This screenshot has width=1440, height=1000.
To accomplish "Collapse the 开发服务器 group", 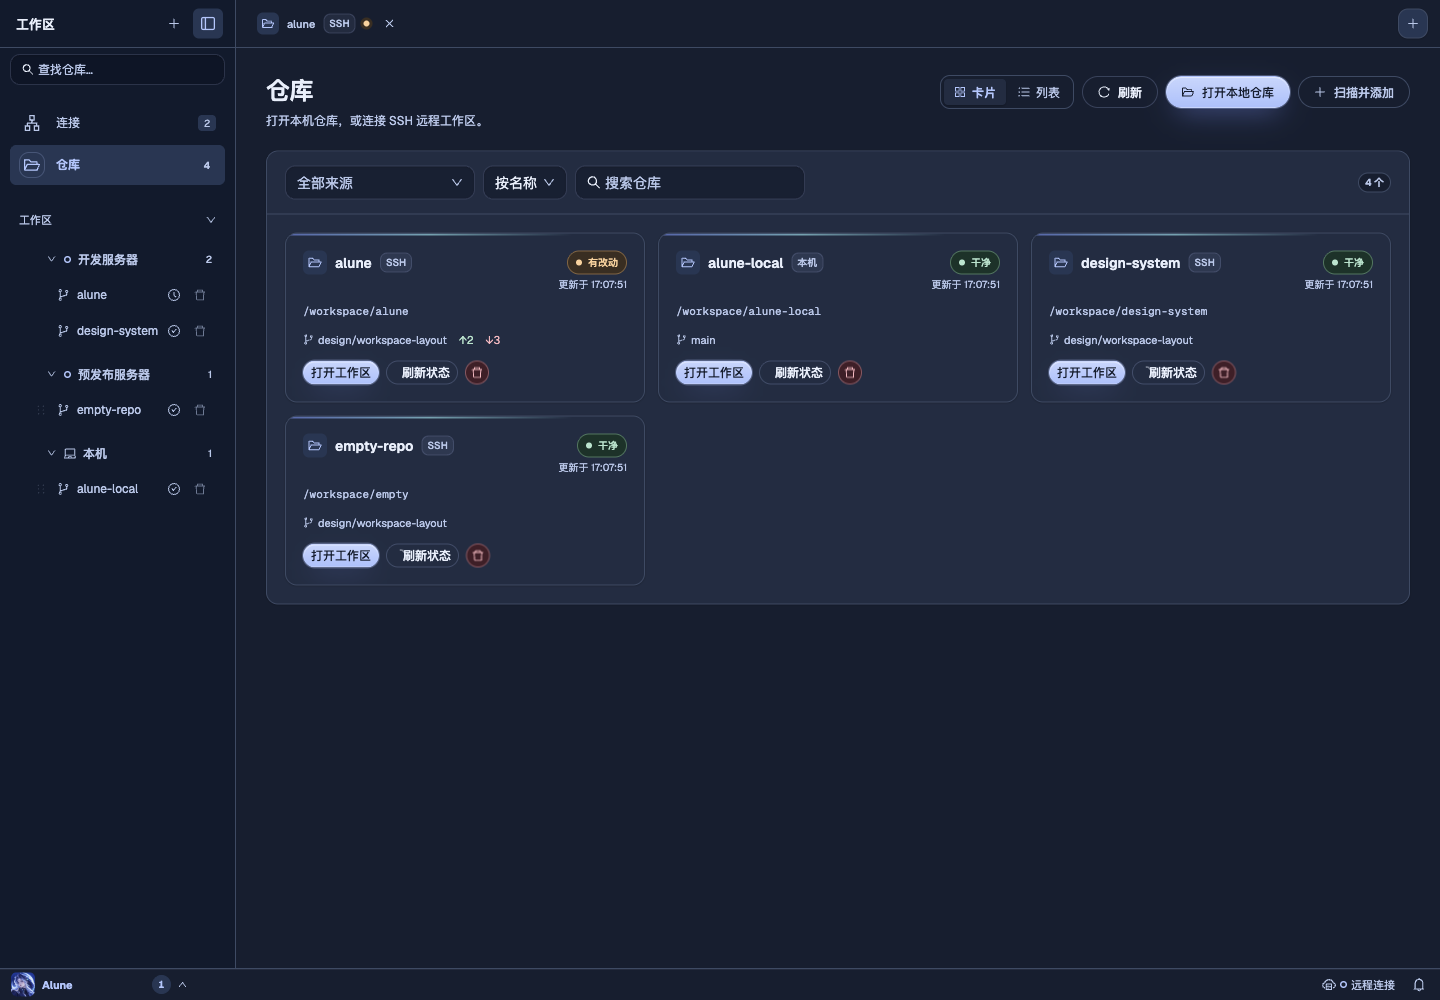I will tap(51, 259).
